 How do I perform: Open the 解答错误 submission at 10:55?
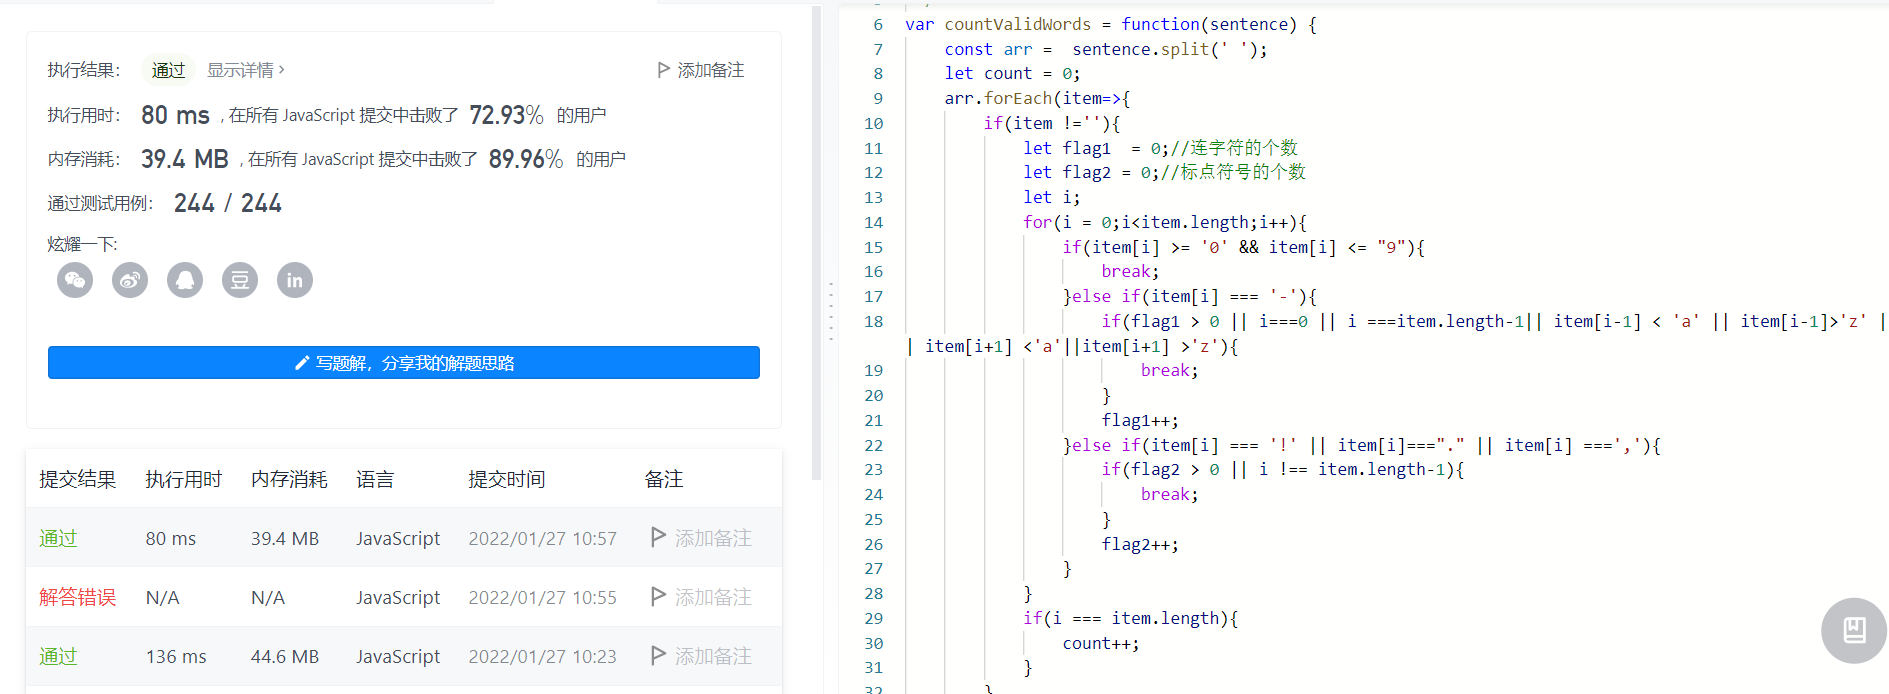pyautogui.click(x=77, y=597)
